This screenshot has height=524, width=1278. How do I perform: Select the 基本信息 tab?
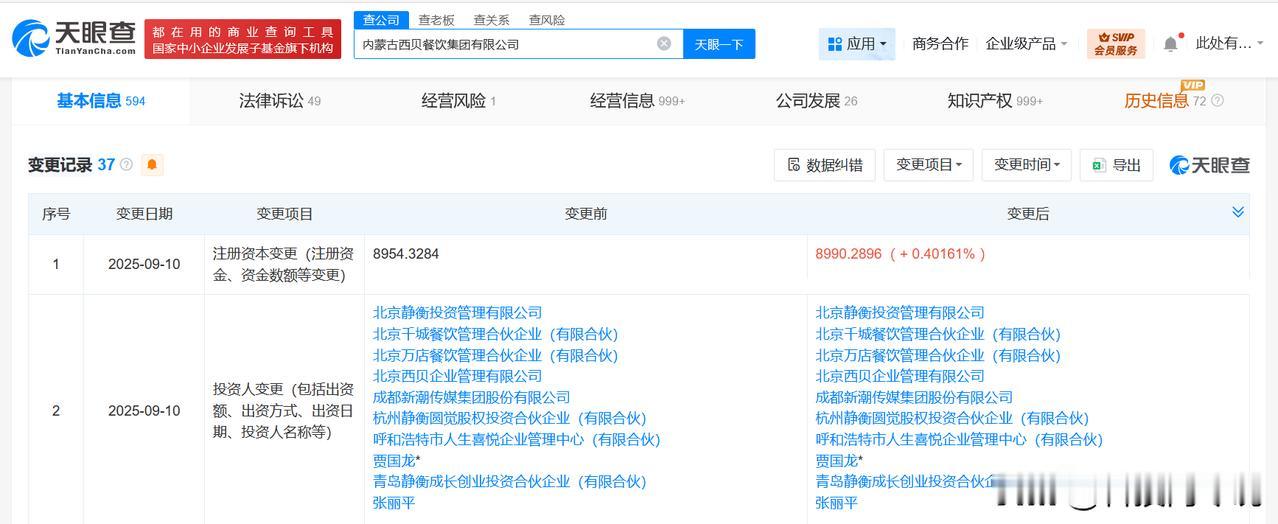tap(100, 101)
